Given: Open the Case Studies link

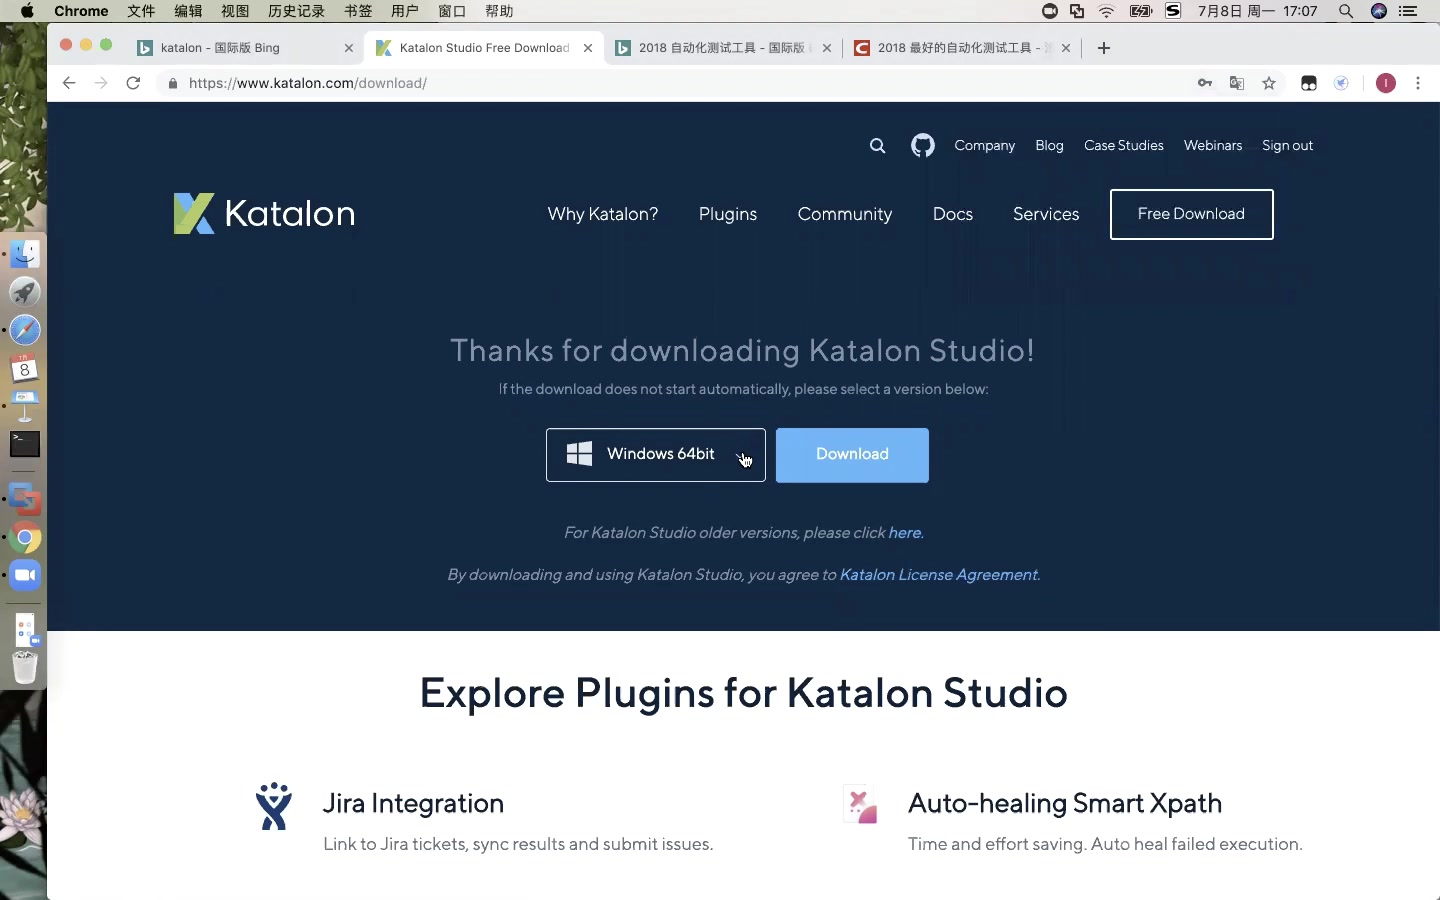Looking at the screenshot, I should pos(1124,146).
